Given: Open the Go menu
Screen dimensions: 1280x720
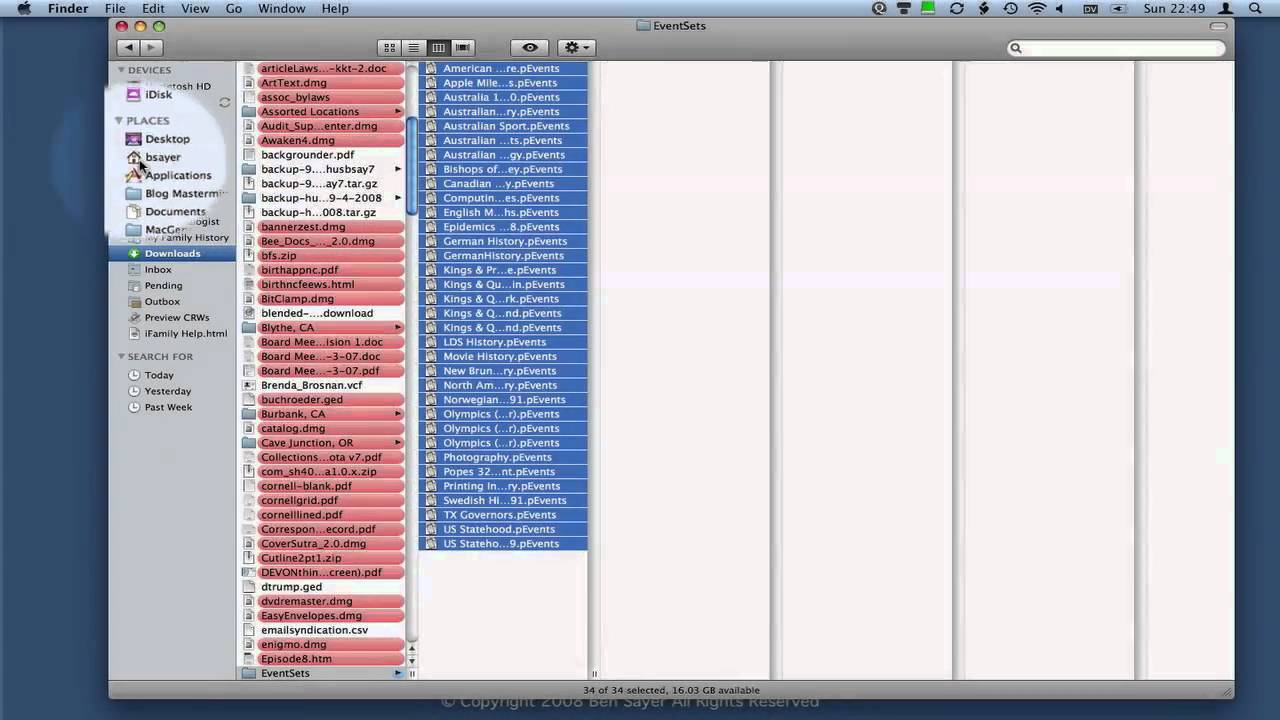Looking at the screenshot, I should 234,8.
